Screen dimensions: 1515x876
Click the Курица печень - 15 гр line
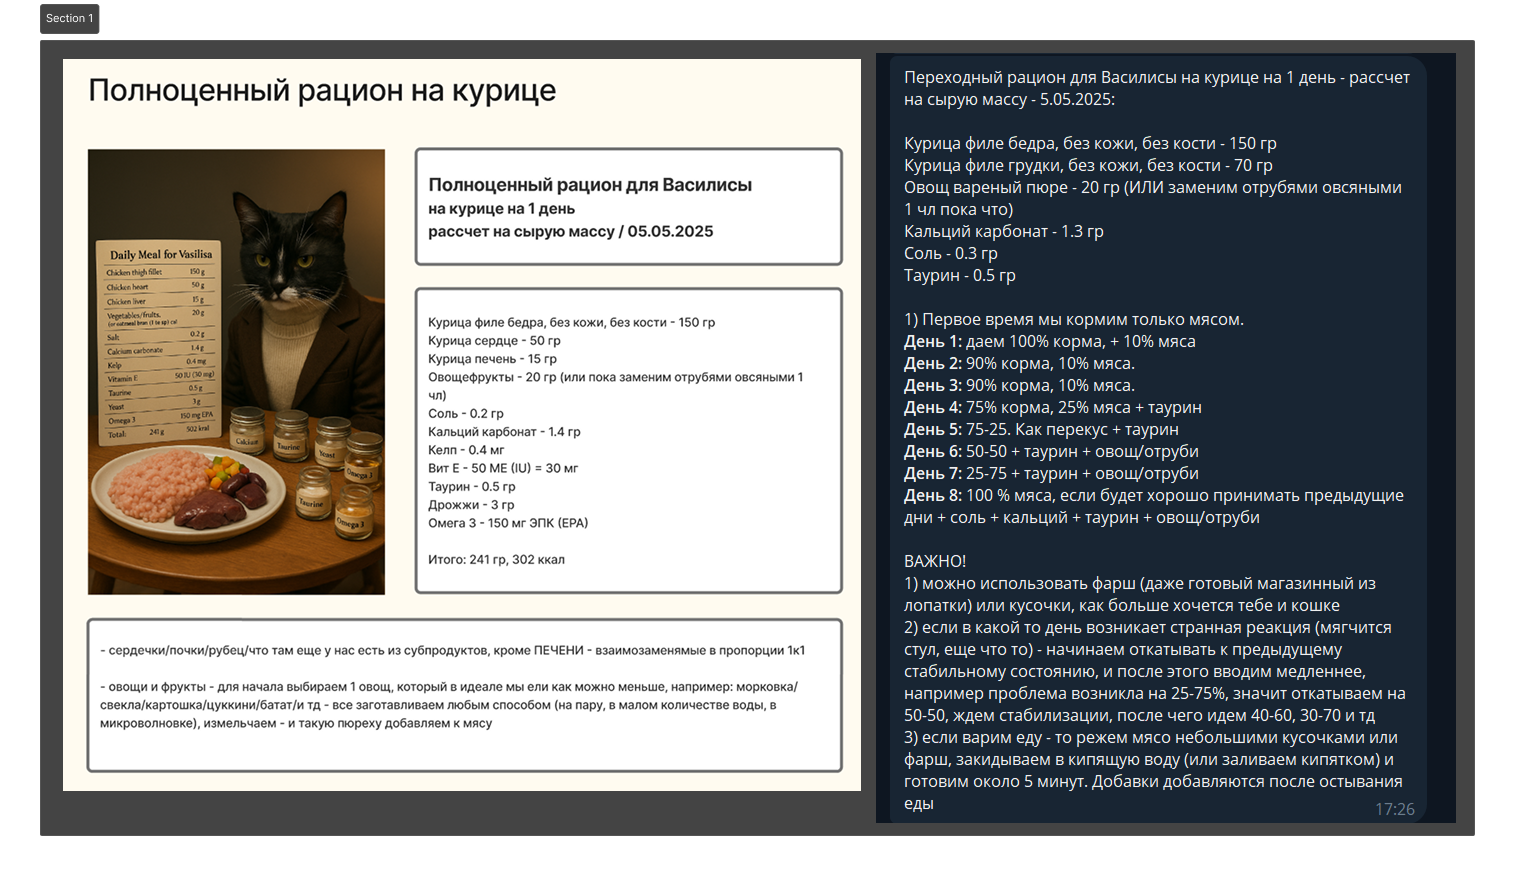[492, 359]
